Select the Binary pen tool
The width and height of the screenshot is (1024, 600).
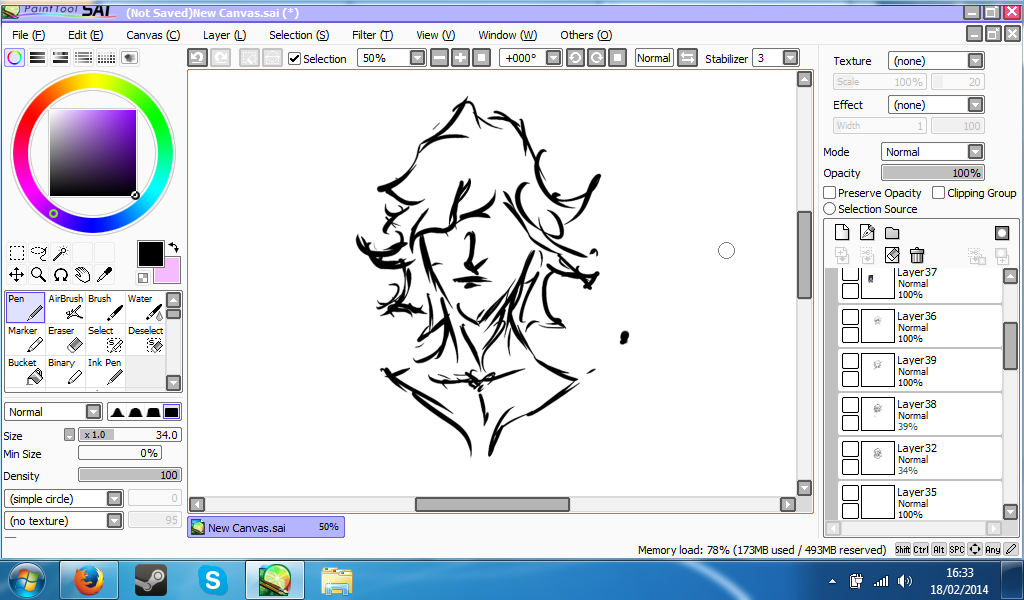pyautogui.click(x=65, y=371)
